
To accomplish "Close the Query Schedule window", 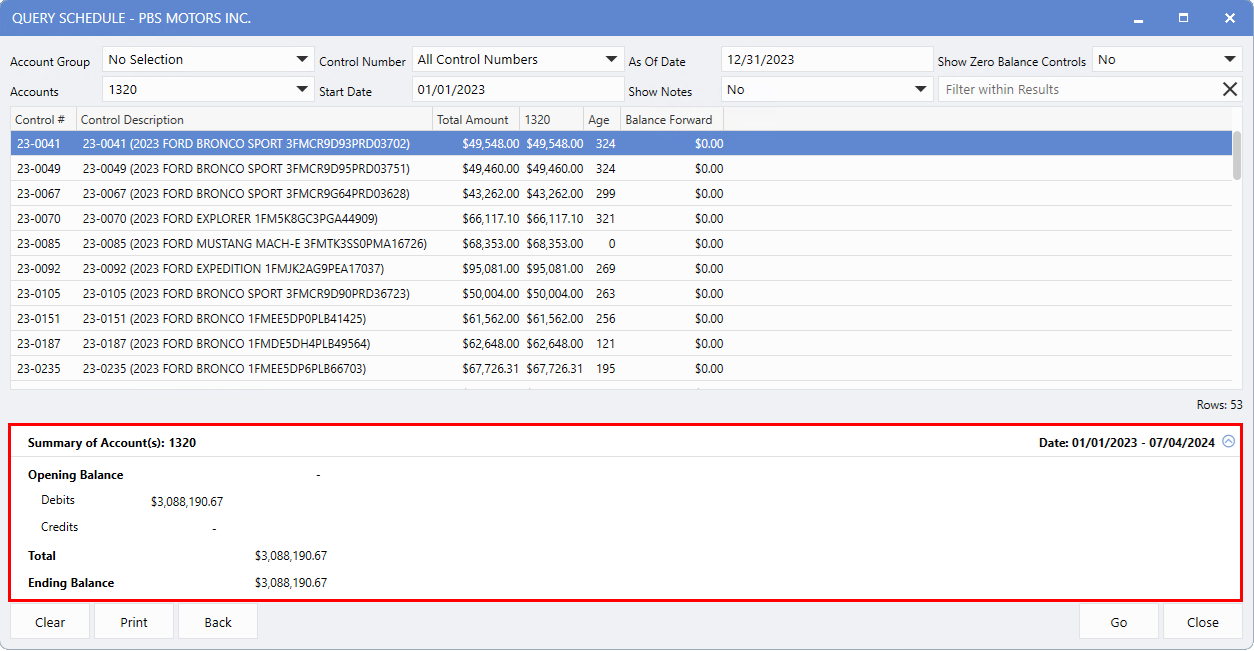I will (x=1230, y=18).
